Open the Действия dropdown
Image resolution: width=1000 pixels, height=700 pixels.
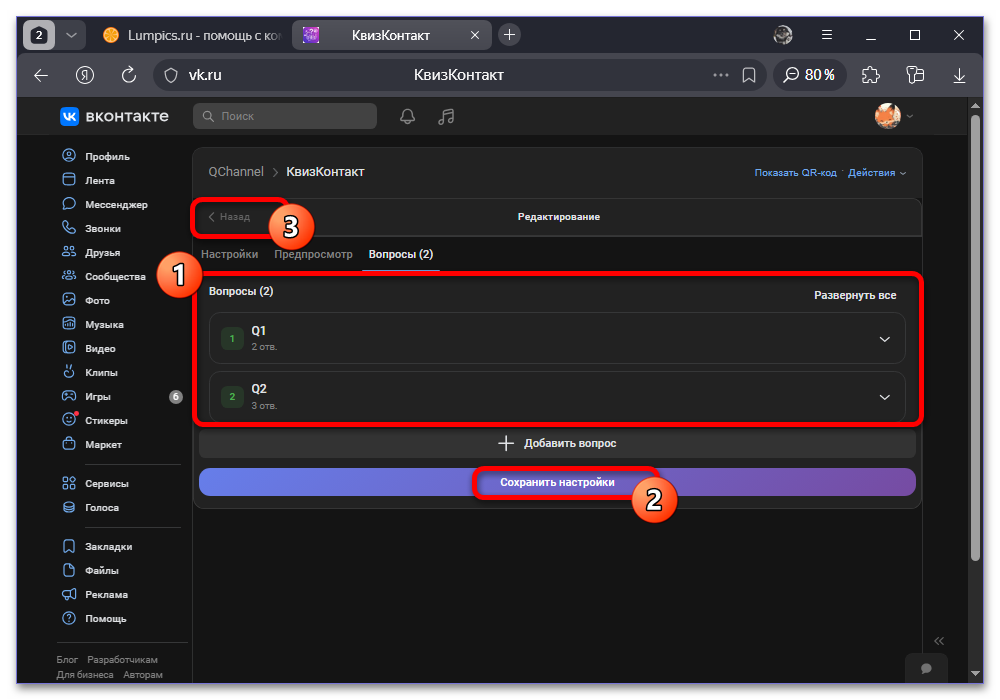pos(876,173)
